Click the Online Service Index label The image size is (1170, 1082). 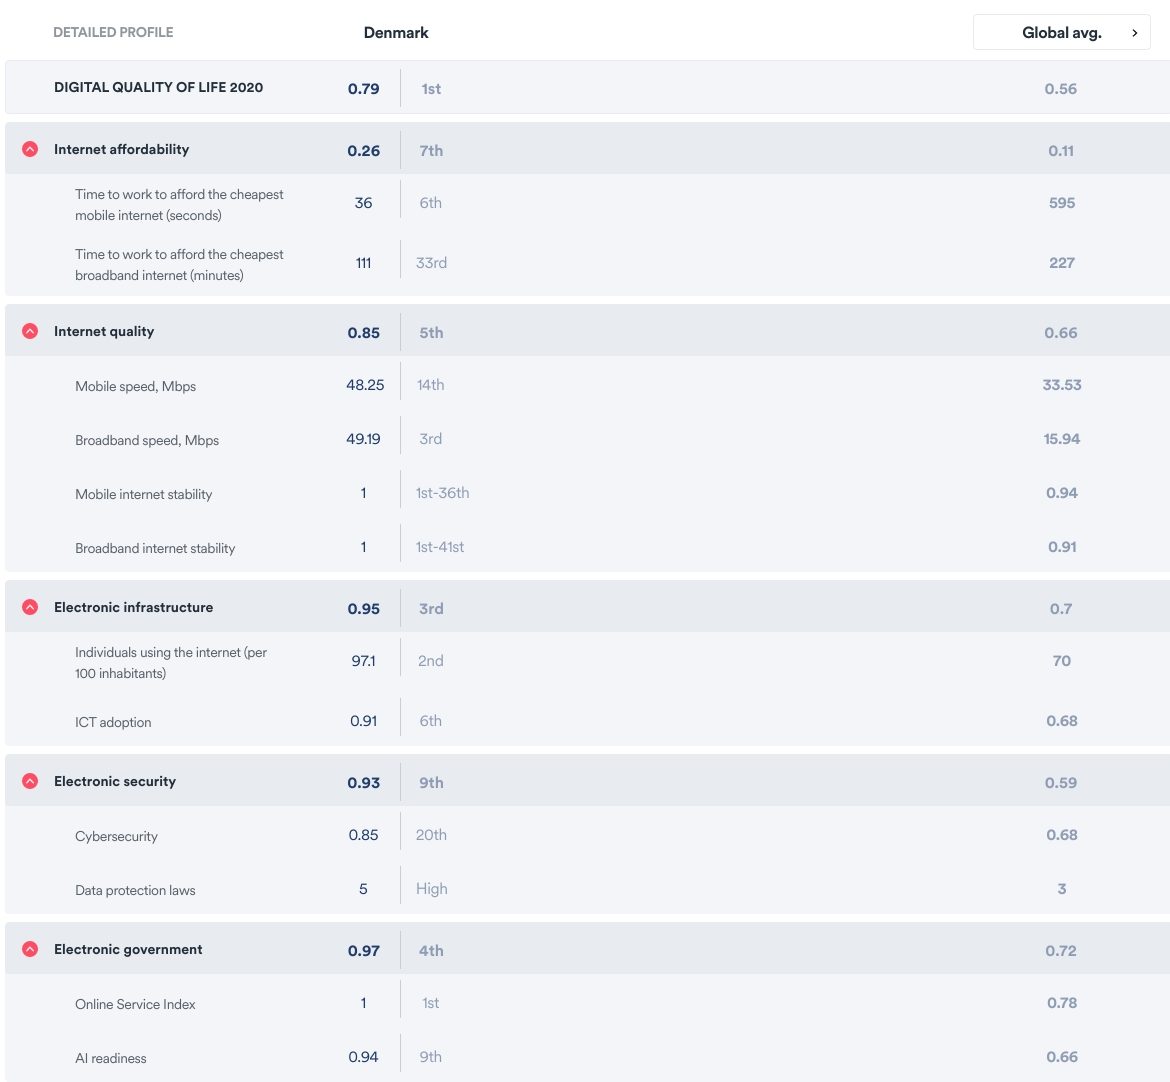coord(135,1004)
